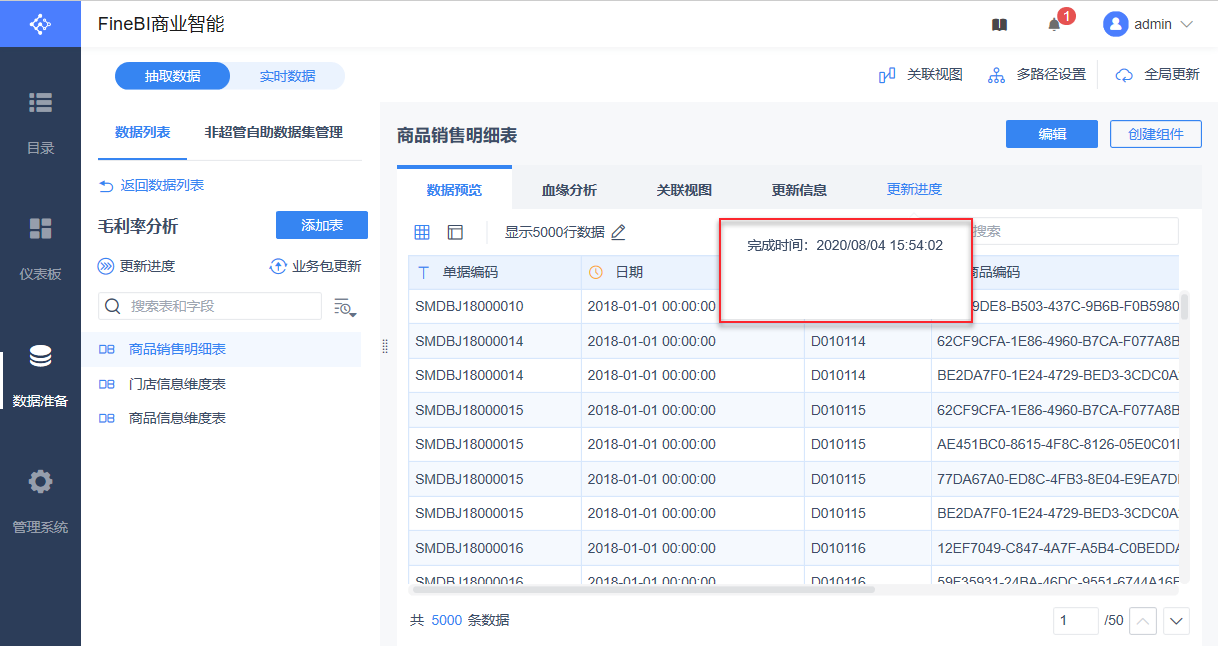
Task: Open the notification bell
Action: [1054, 24]
